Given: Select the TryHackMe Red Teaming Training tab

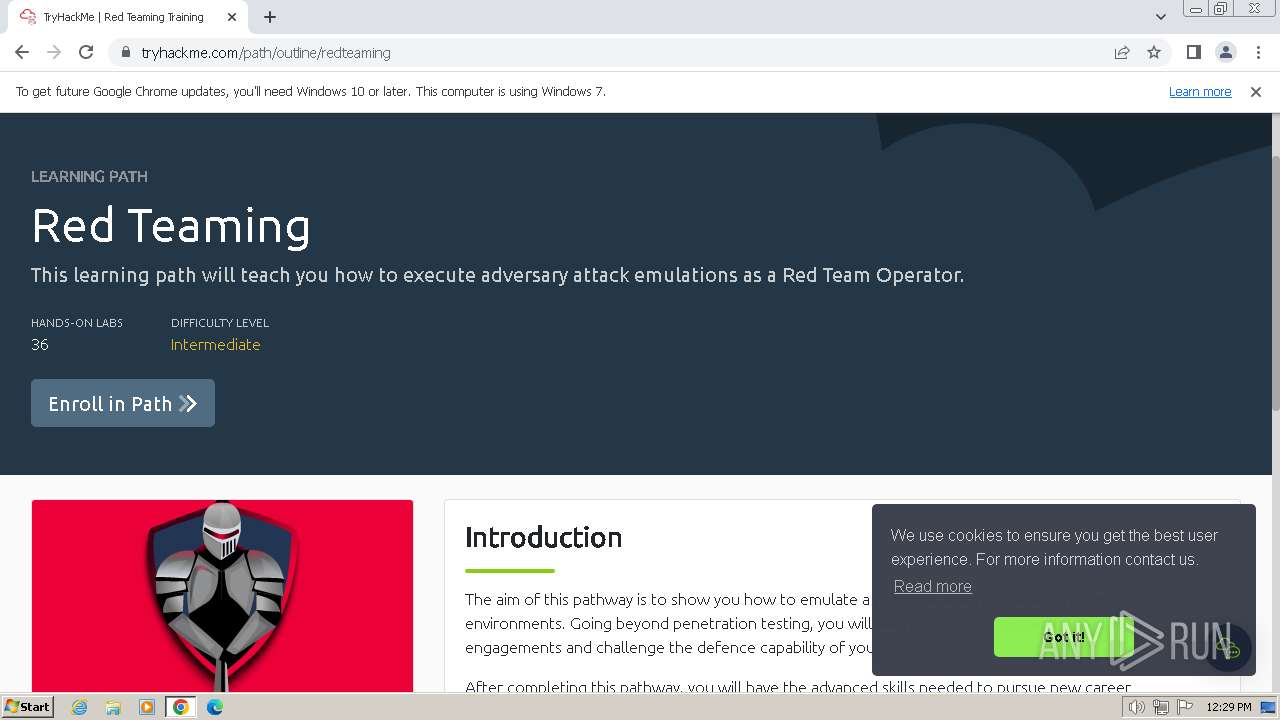Looking at the screenshot, I should pos(128,17).
